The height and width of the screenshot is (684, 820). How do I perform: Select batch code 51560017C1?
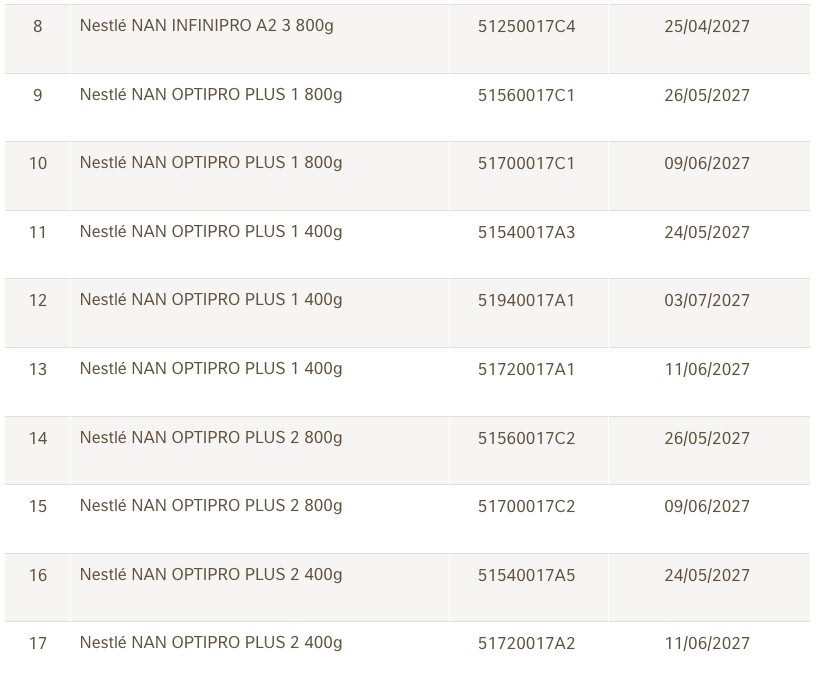[x=526, y=95]
